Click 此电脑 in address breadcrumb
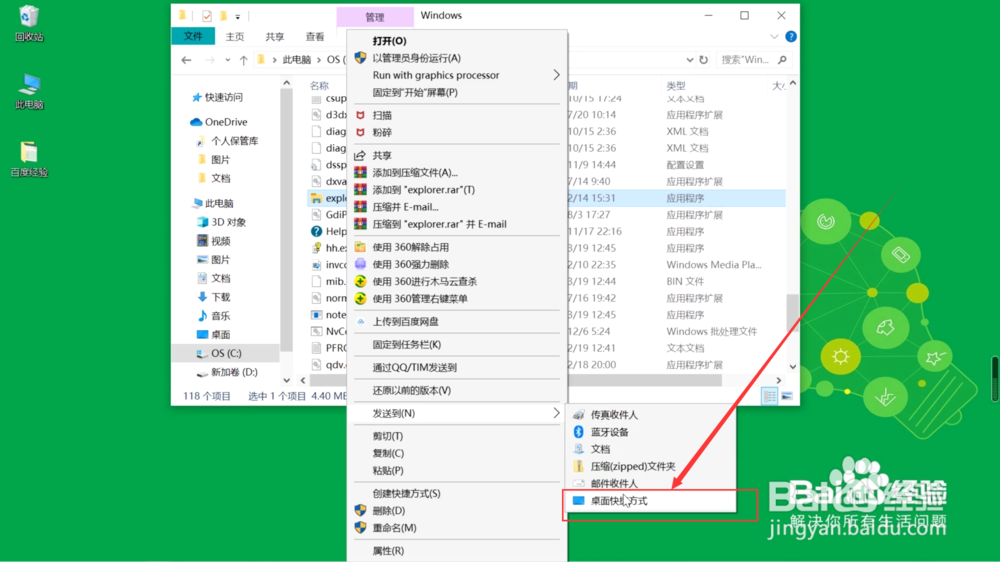The image size is (1000, 562). (x=297, y=60)
